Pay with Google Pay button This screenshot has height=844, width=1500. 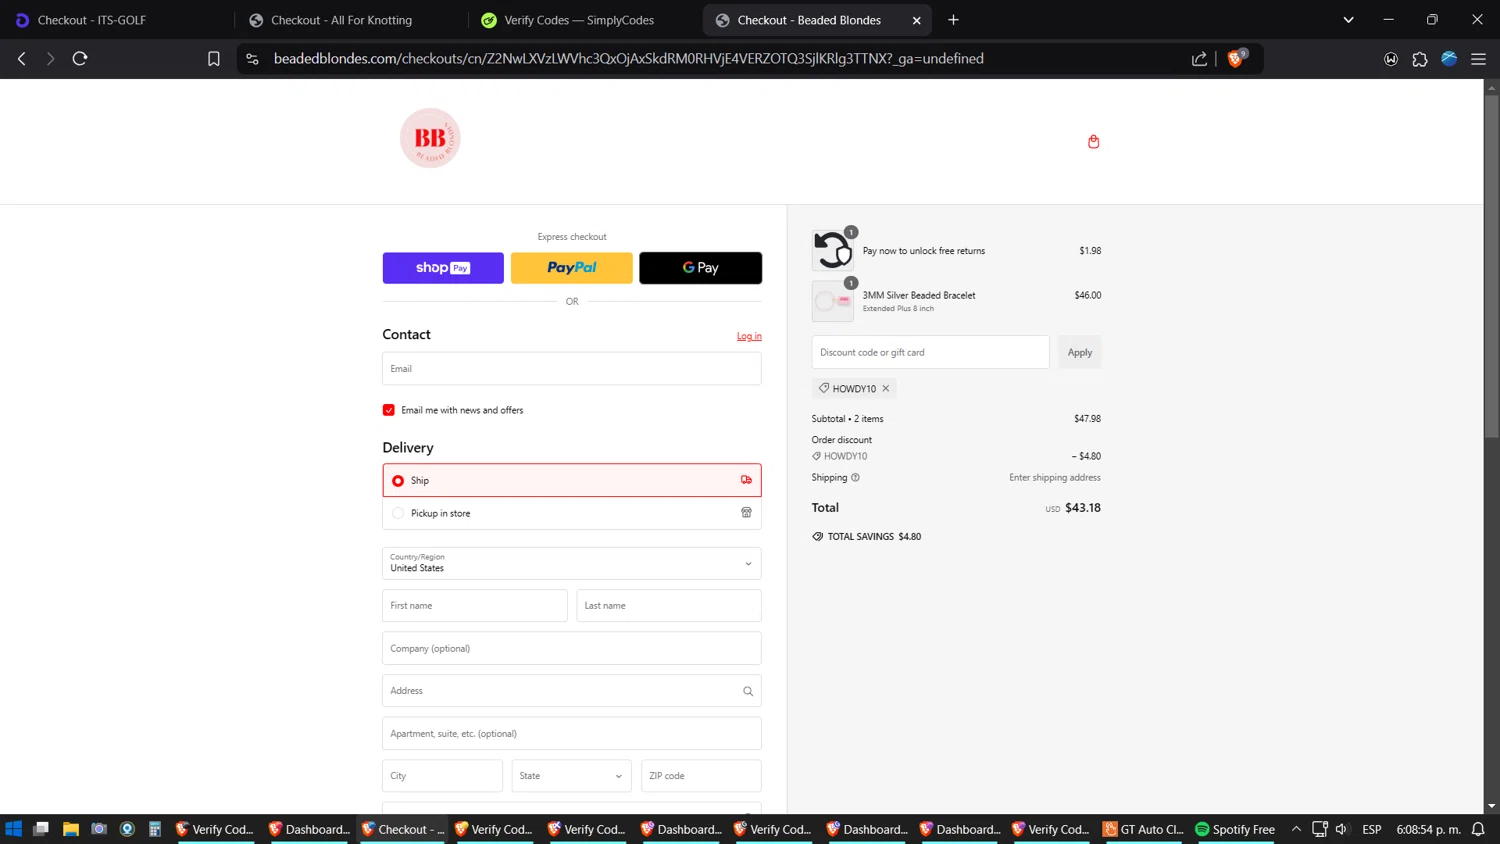[x=700, y=268]
